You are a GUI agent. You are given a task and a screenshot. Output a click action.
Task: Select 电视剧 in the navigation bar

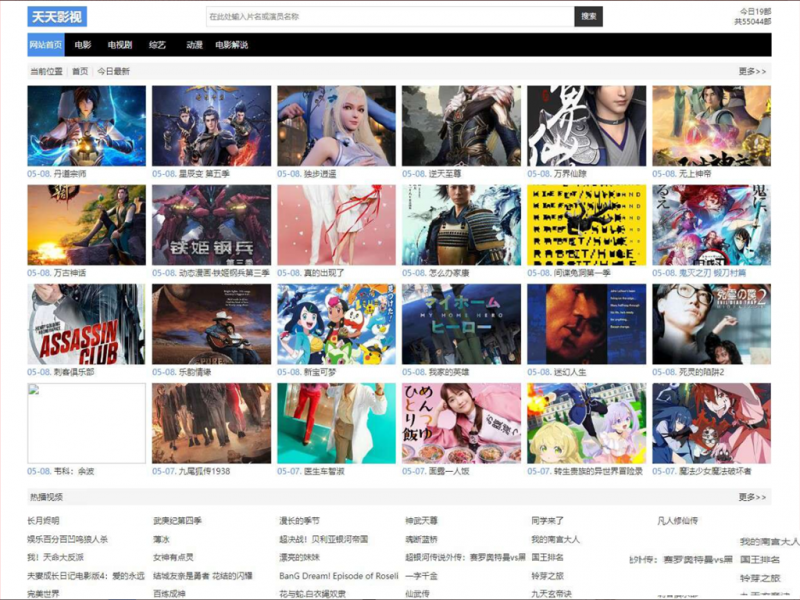(120, 45)
